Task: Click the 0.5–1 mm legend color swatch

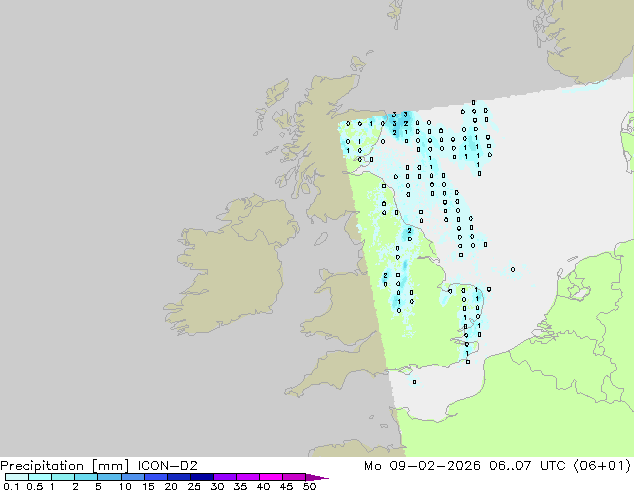Action: pyautogui.click(x=40, y=477)
